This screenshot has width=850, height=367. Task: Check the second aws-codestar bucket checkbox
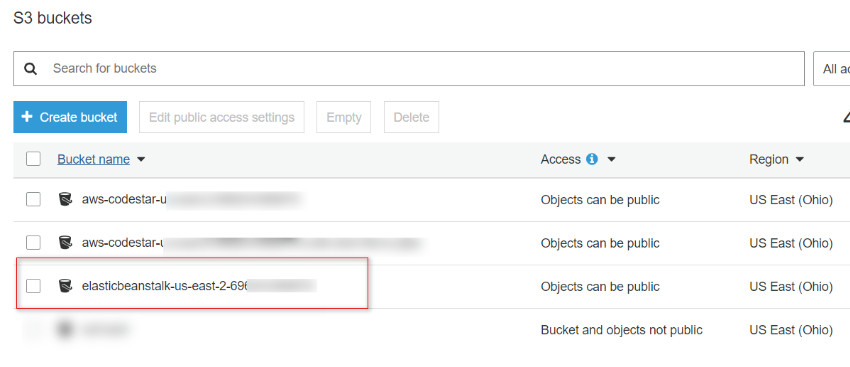click(x=33, y=242)
